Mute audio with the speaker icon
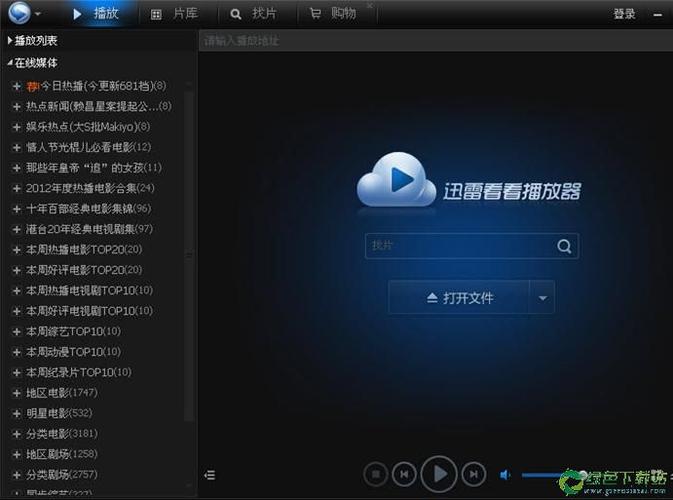673x500 pixels. [x=505, y=475]
